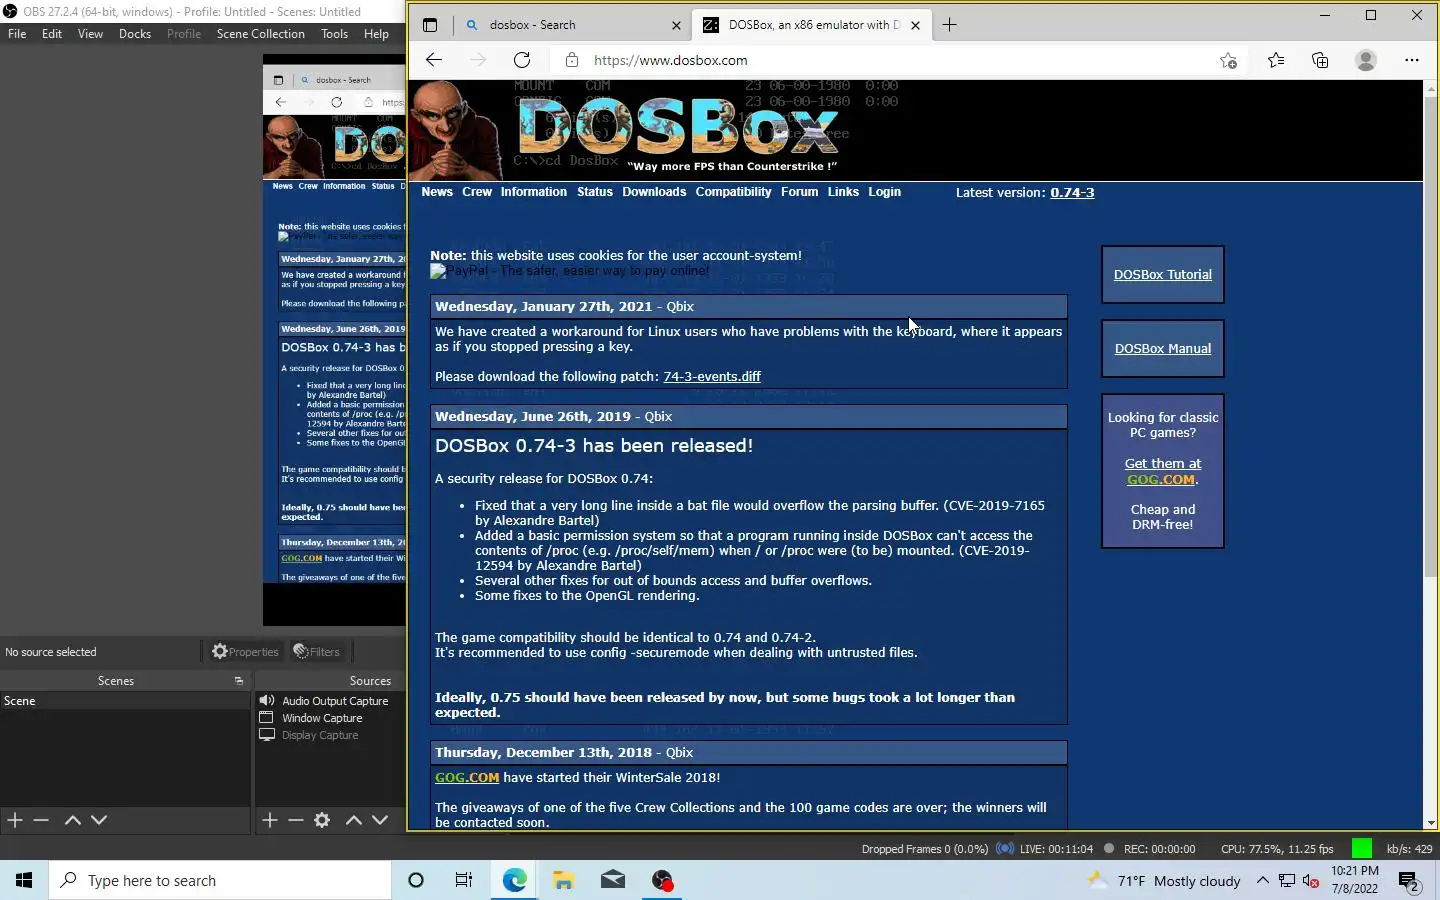Open the OBS Edit menu
This screenshot has width=1440, height=900.
click(x=52, y=34)
